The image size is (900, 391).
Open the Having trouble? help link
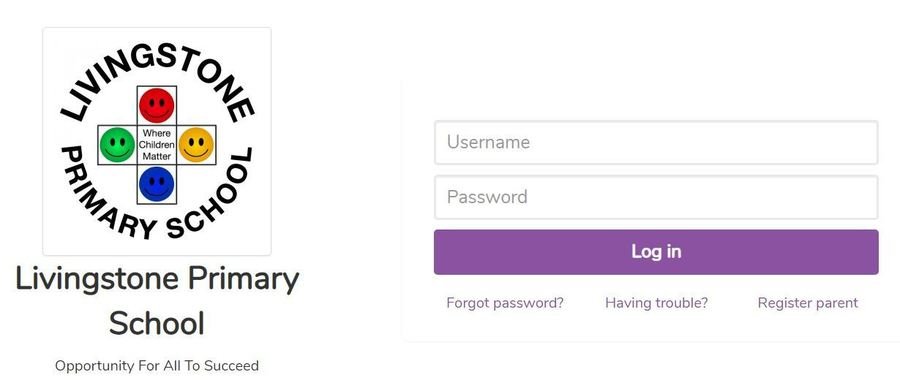tap(657, 303)
